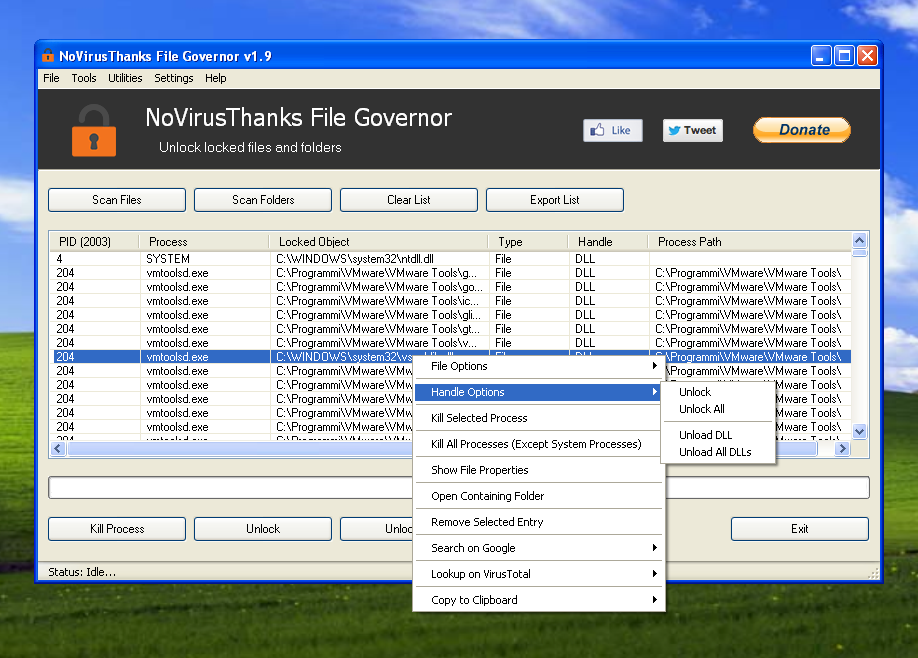Viewport: 918px width, 658px height.
Task: Open the Tools menu
Action: (x=84, y=78)
